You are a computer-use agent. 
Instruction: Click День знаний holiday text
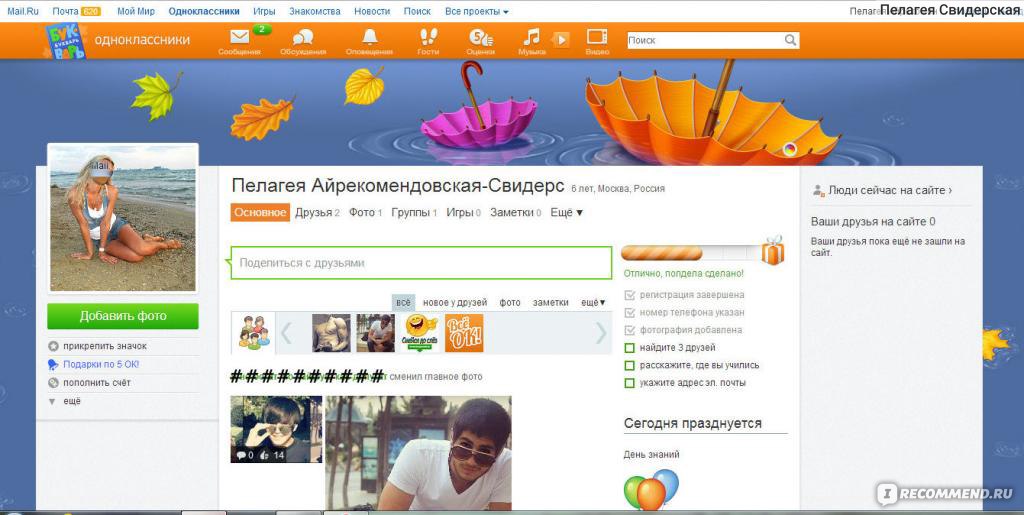[651, 454]
